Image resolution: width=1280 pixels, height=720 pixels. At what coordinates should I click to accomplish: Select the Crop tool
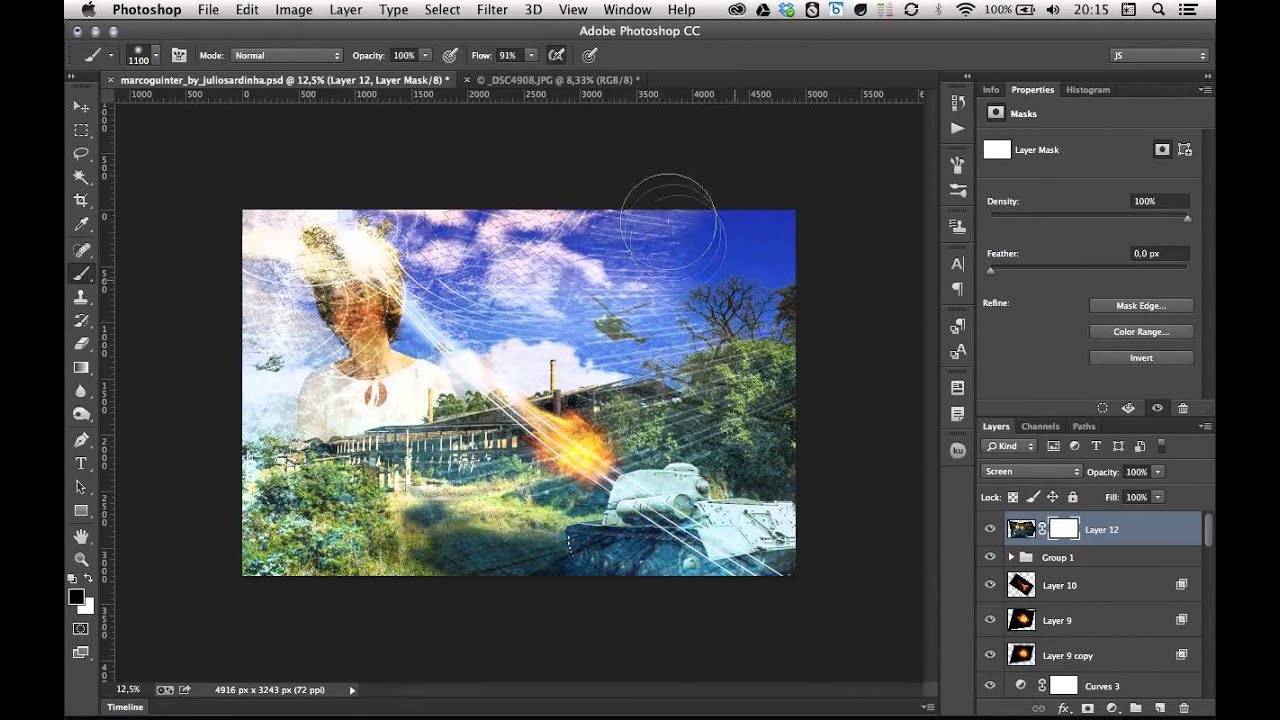pos(81,200)
